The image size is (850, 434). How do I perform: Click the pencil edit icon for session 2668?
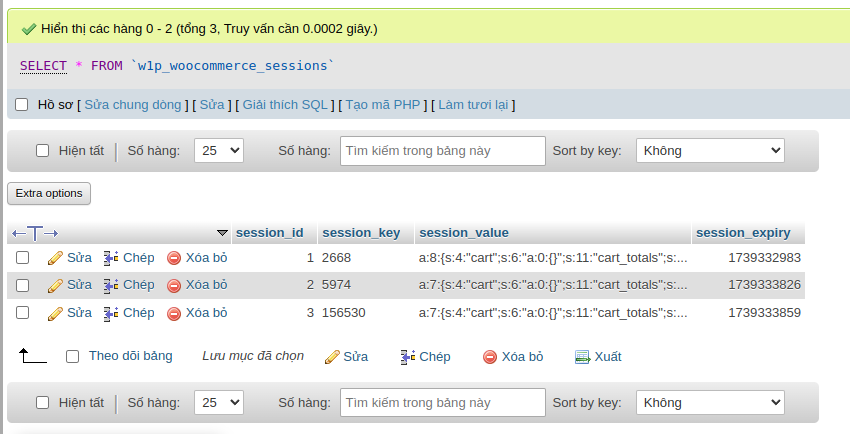pos(55,258)
